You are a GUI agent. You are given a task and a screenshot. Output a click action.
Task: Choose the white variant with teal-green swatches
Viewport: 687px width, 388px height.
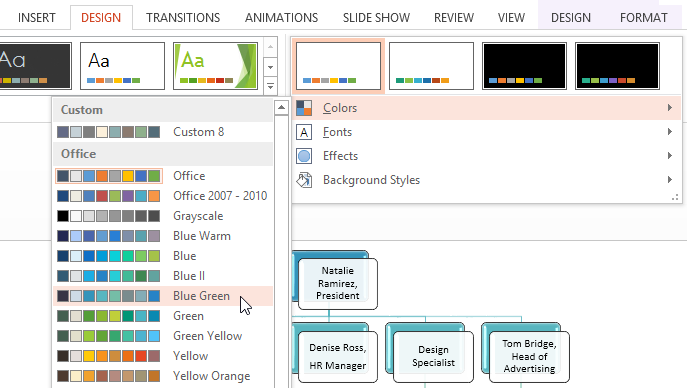pos(432,66)
